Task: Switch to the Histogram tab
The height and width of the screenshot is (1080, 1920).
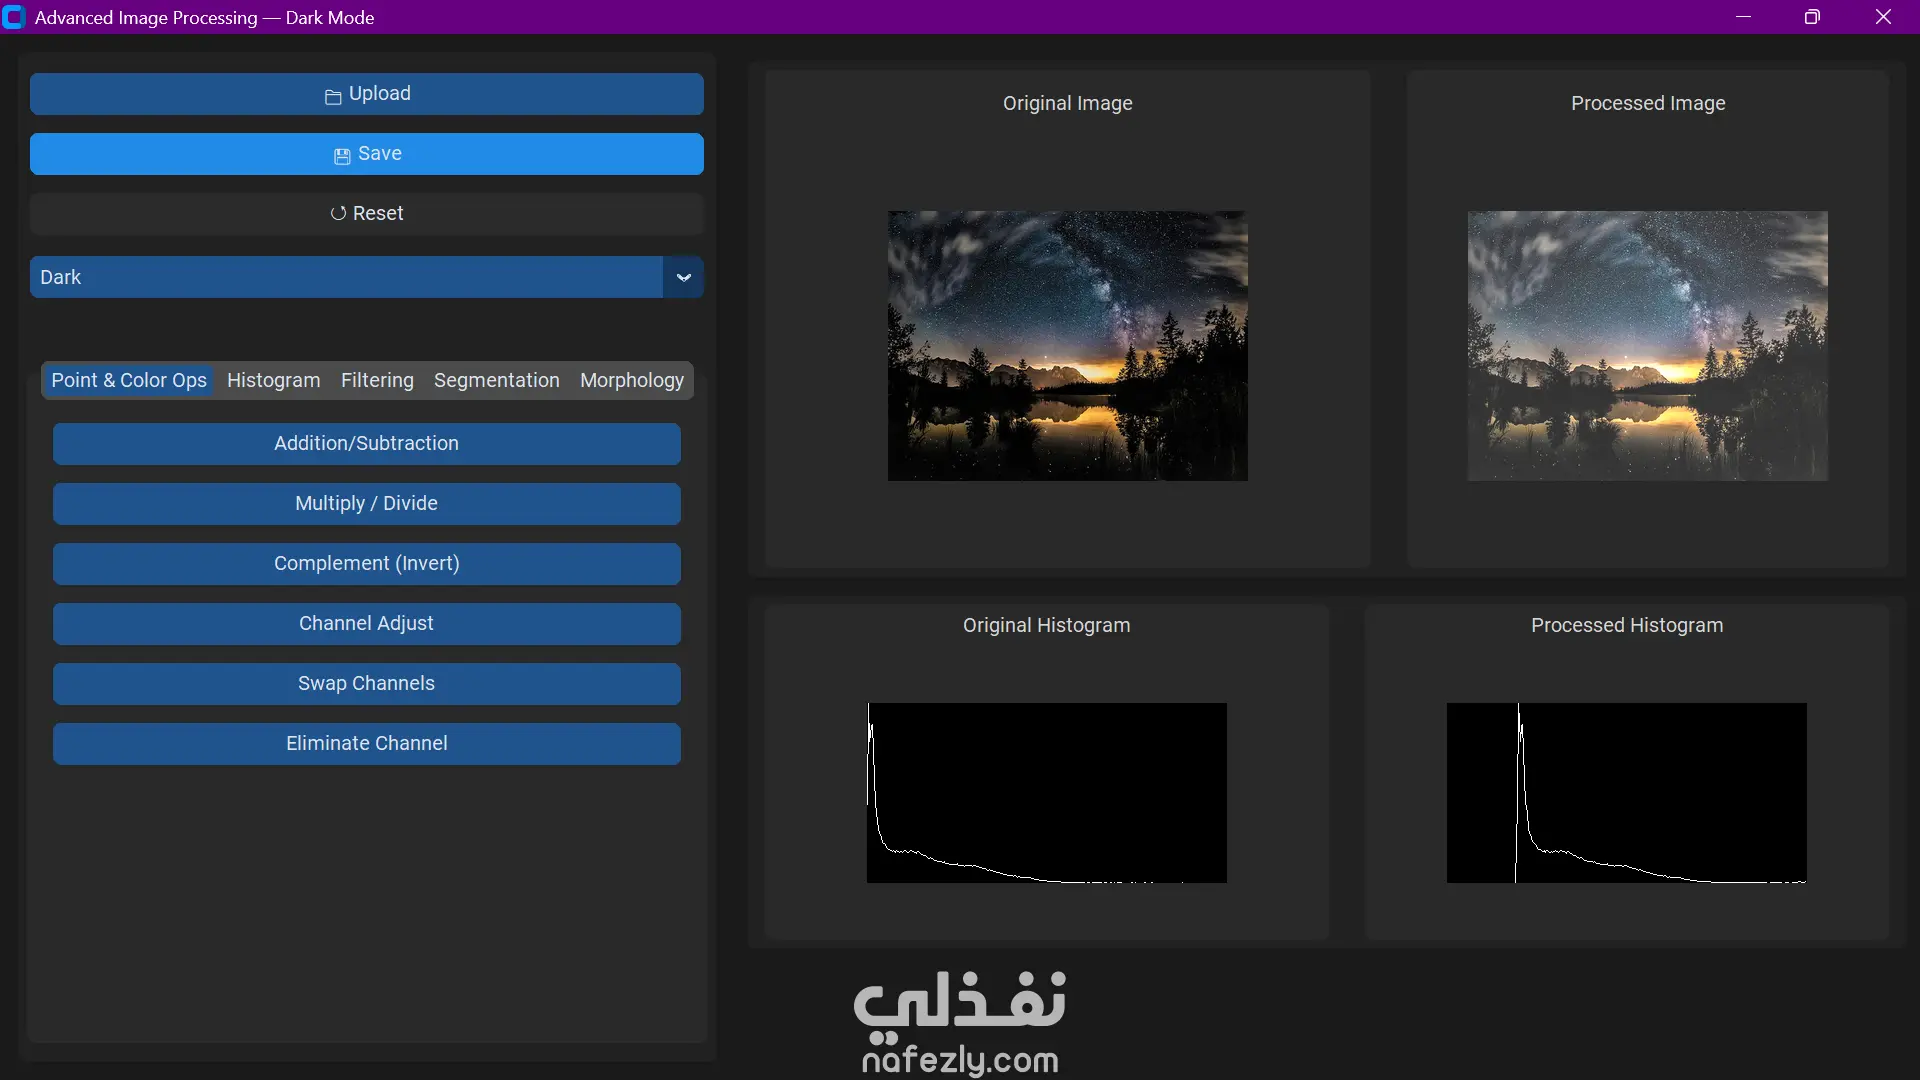Action: coord(273,380)
